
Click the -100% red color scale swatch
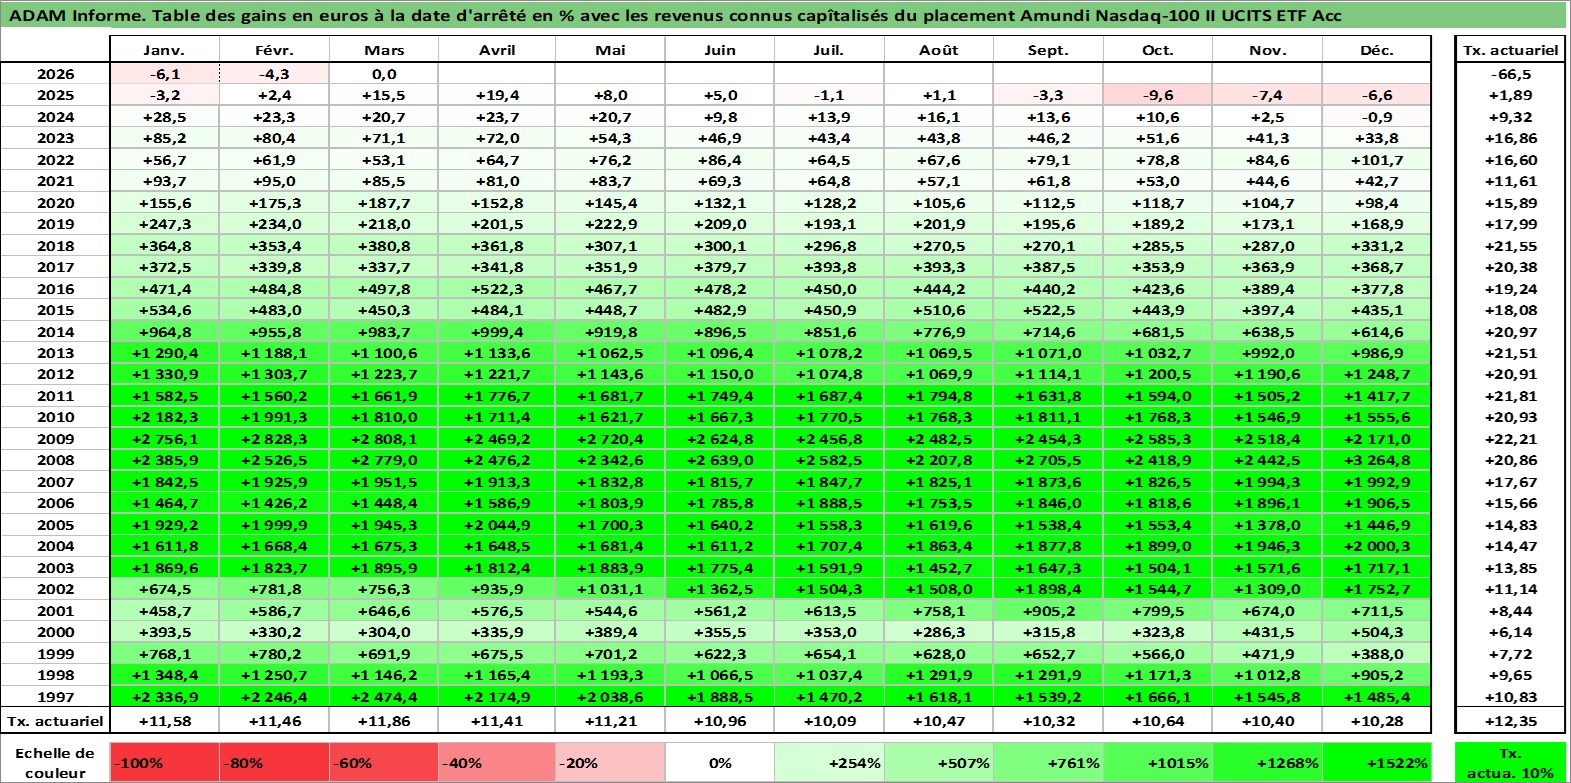[x=164, y=762]
